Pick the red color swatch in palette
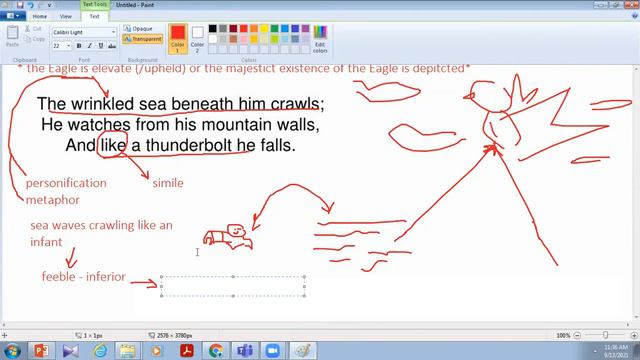640x360 pixels. [244, 29]
